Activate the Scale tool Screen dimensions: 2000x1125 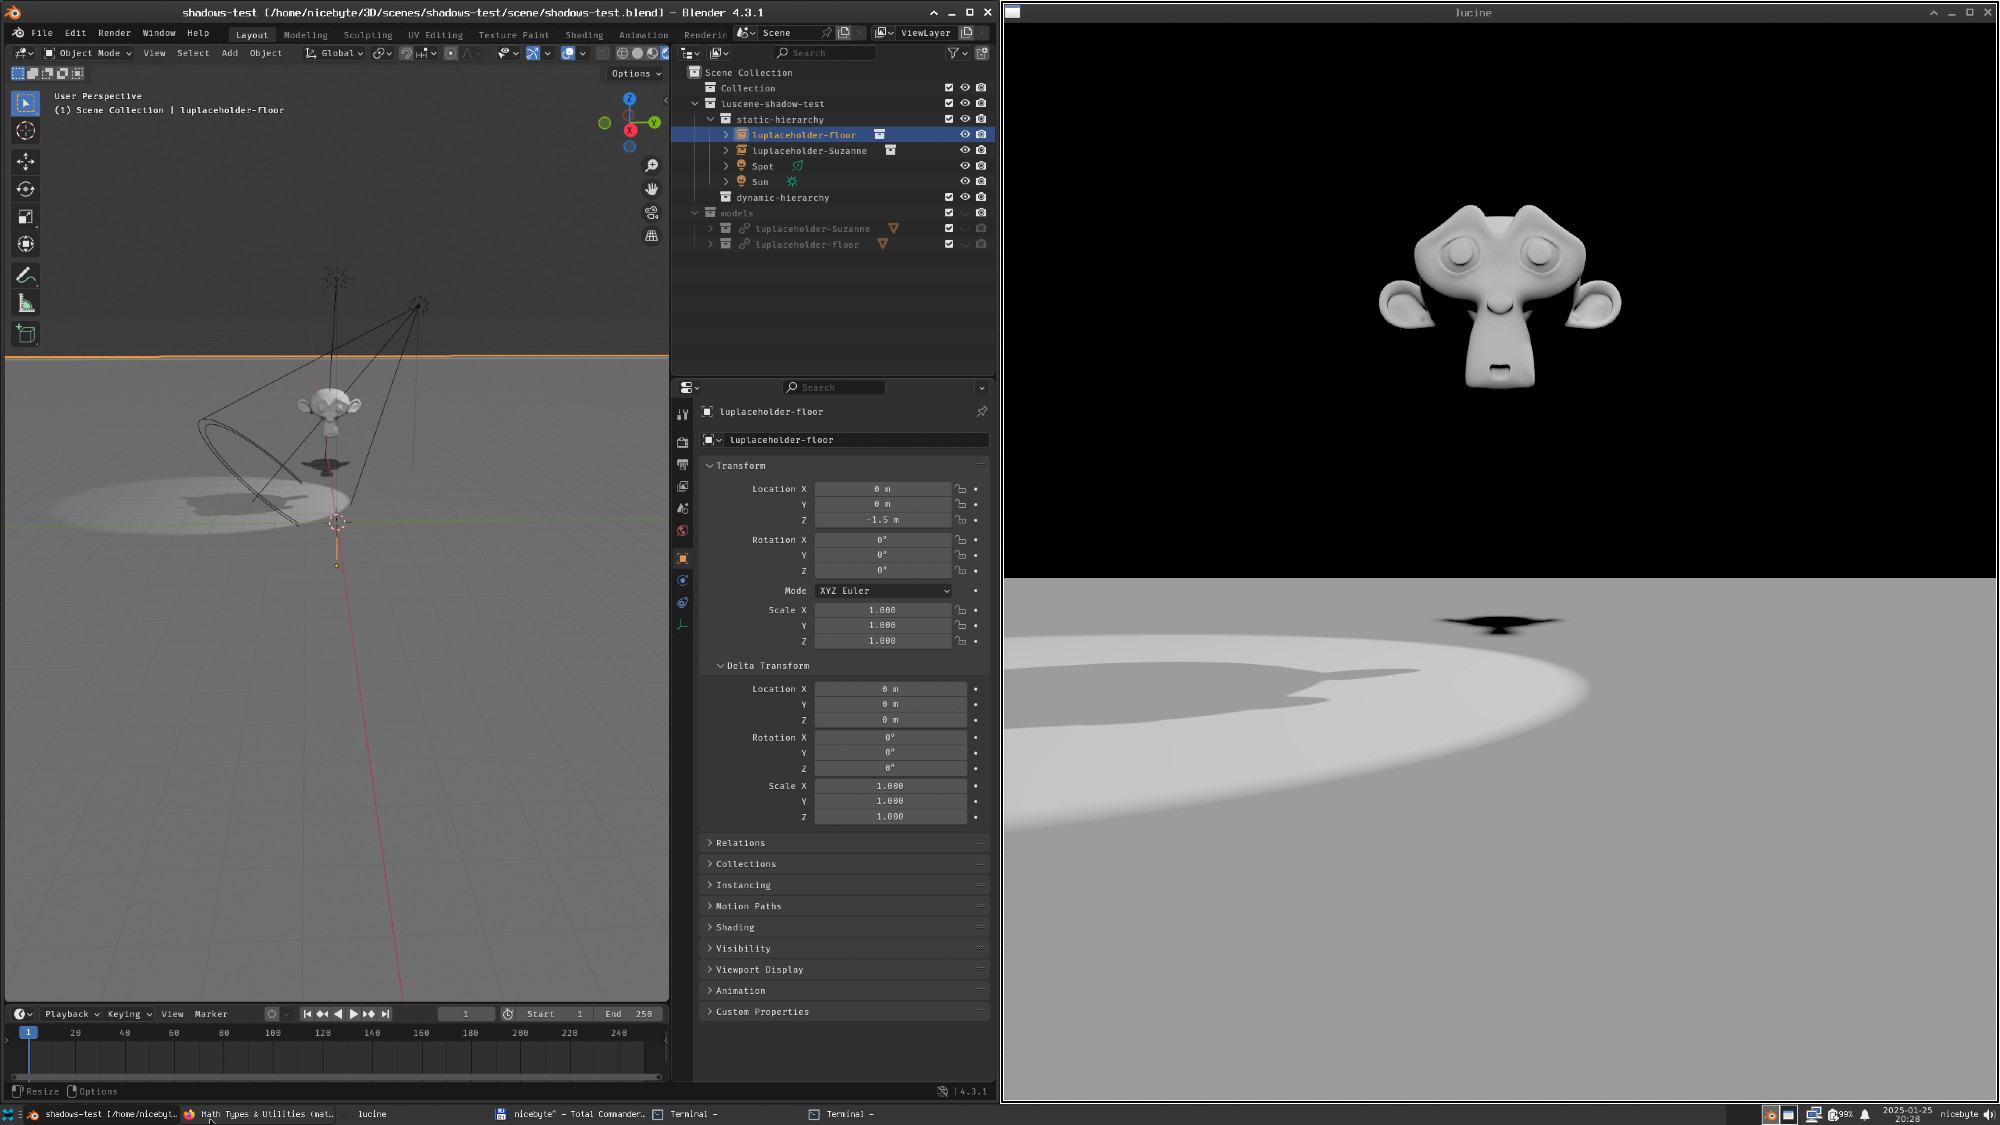pyautogui.click(x=26, y=216)
